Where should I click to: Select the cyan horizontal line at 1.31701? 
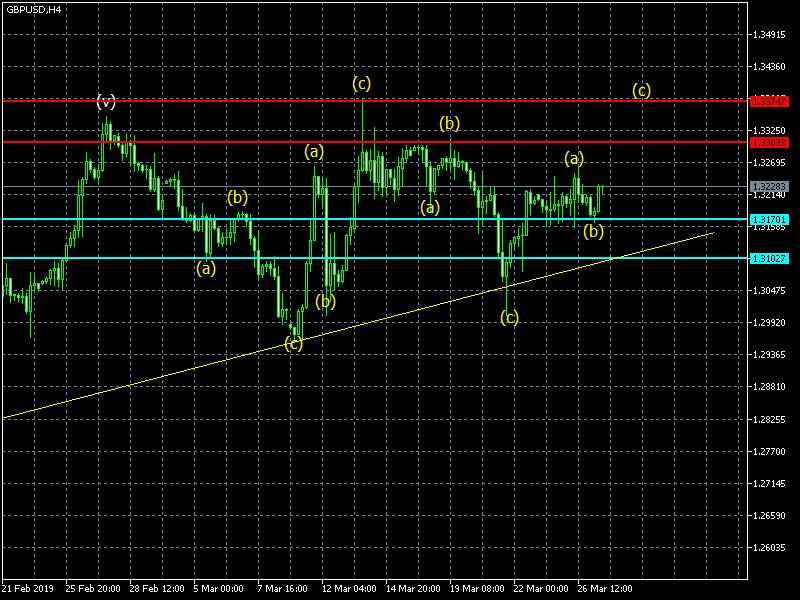[x=375, y=219]
